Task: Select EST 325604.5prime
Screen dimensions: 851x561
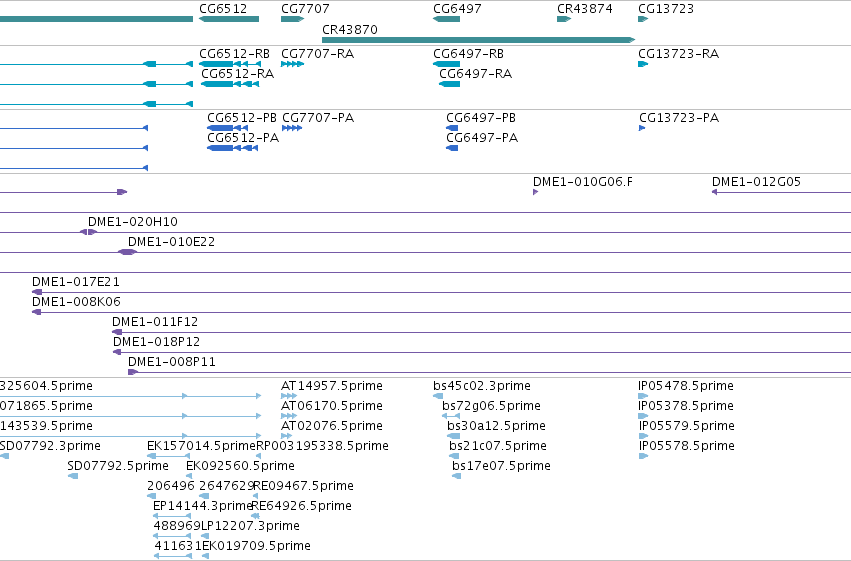Action: (x=130, y=396)
